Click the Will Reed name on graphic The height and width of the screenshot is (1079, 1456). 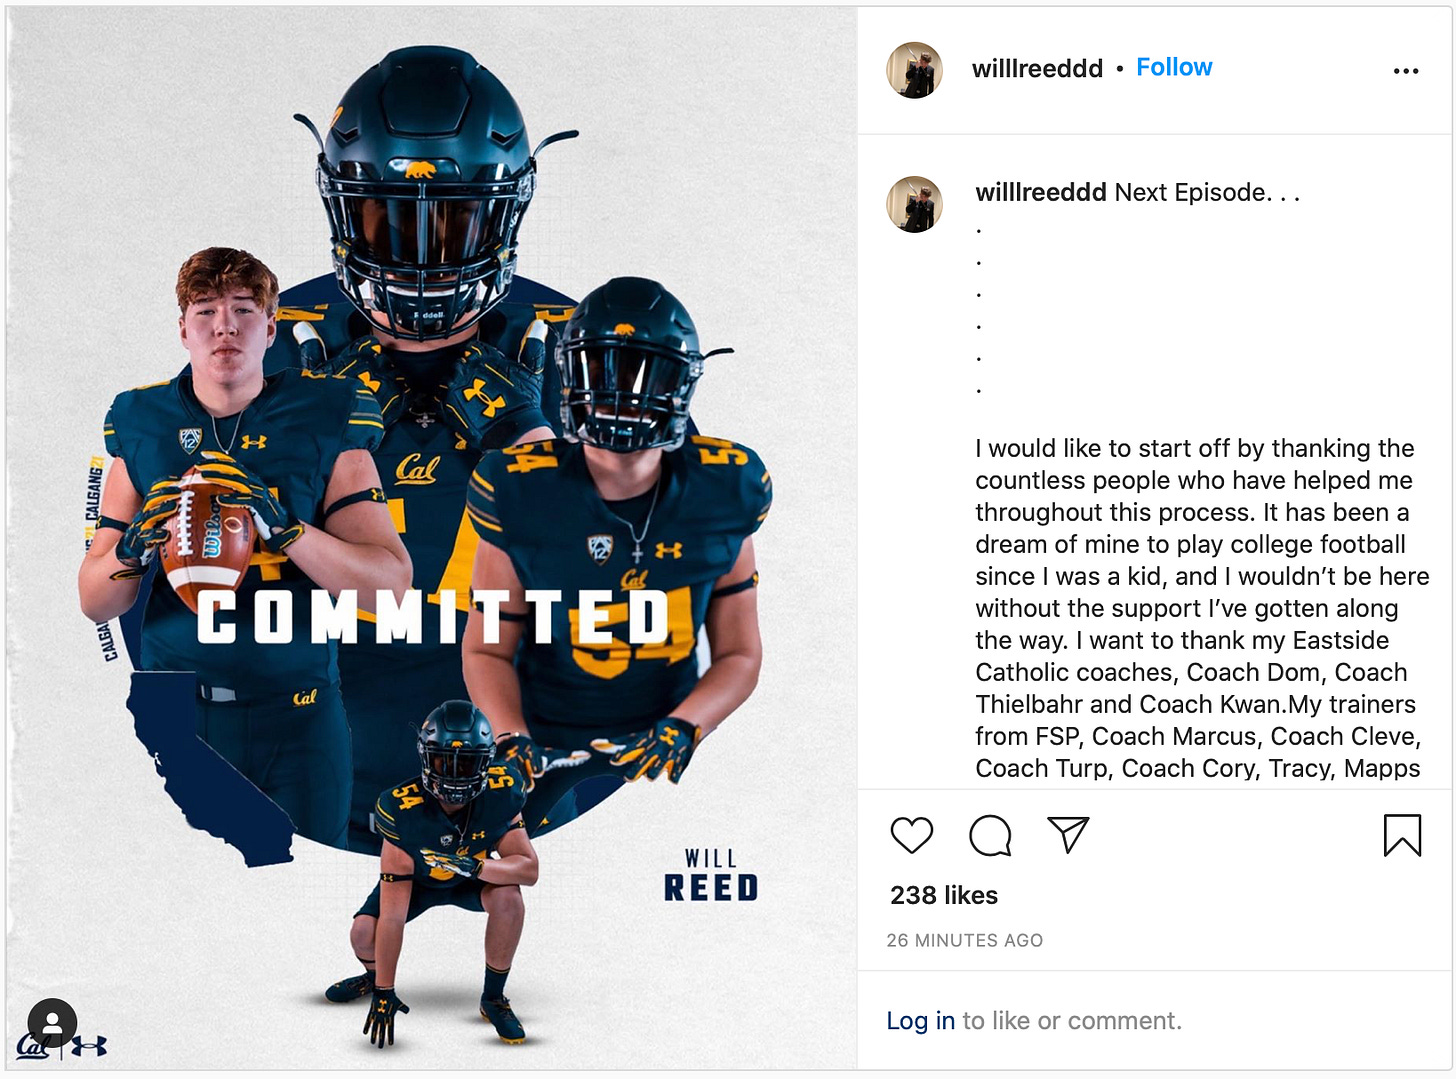(x=711, y=875)
